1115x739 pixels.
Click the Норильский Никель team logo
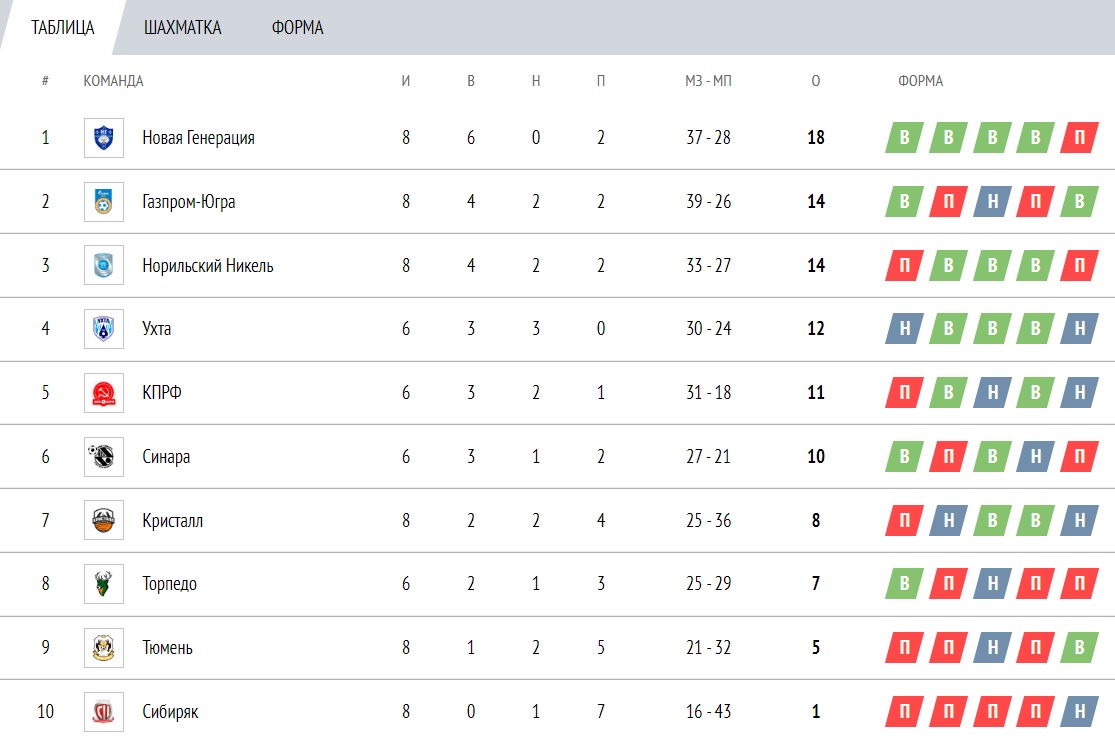point(104,266)
